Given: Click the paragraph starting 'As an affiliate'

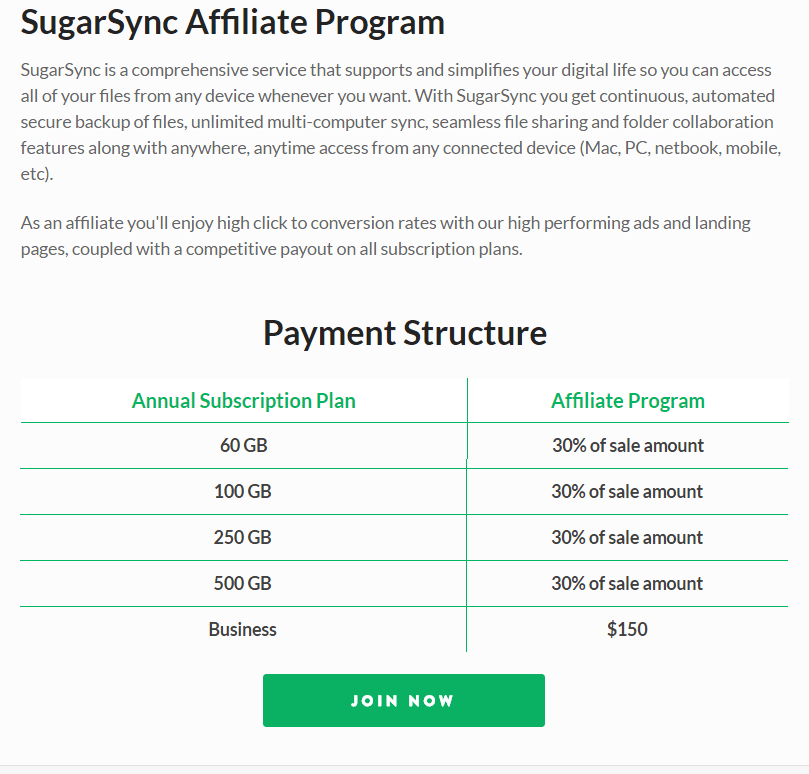Looking at the screenshot, I should point(385,236).
